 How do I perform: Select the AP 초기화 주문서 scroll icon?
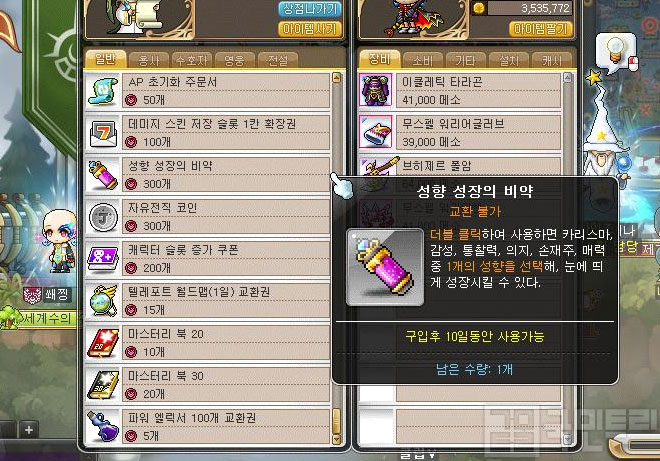[x=102, y=90]
